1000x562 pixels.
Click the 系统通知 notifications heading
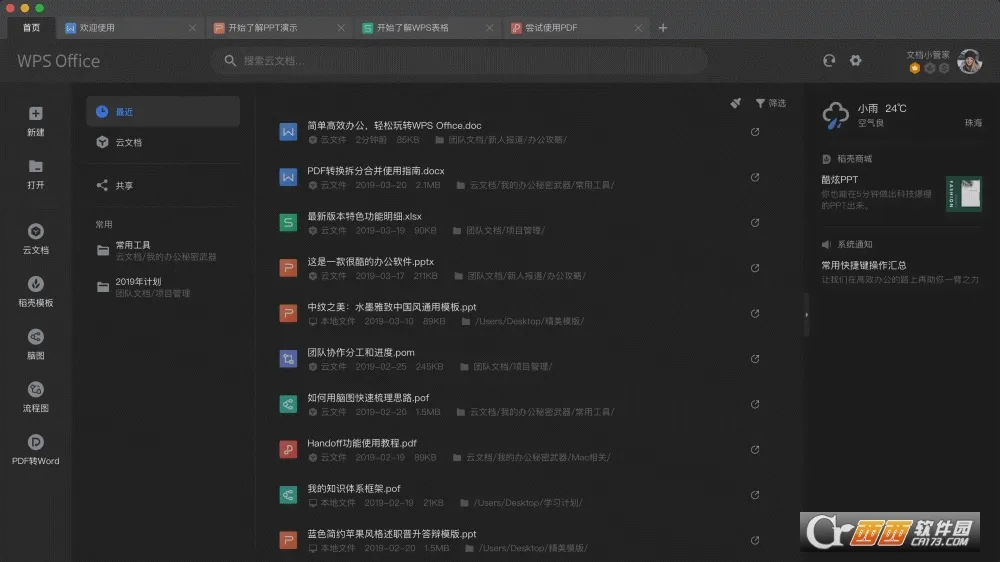pyautogui.click(x=854, y=244)
